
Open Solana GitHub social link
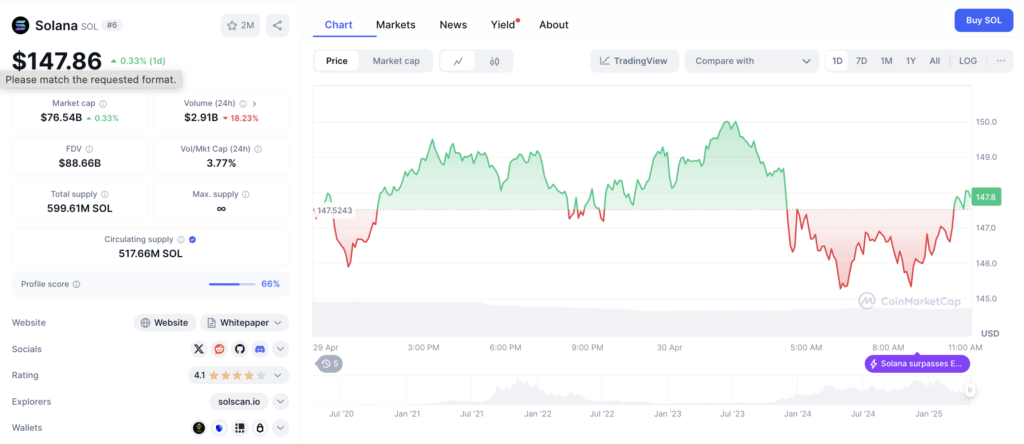[240, 349]
